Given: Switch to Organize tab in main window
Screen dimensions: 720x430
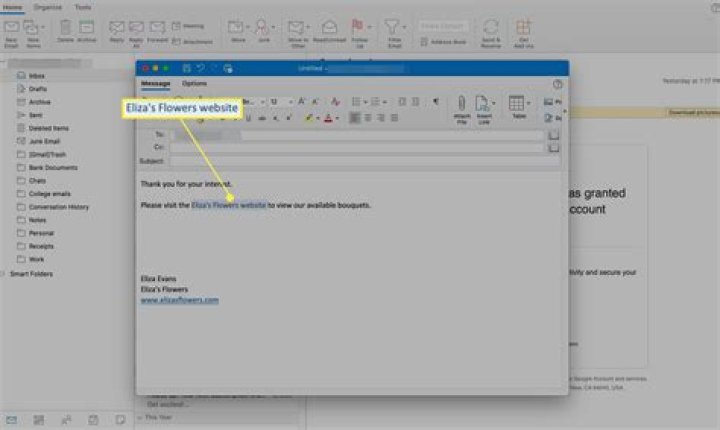Looking at the screenshot, I should pos(47,7).
